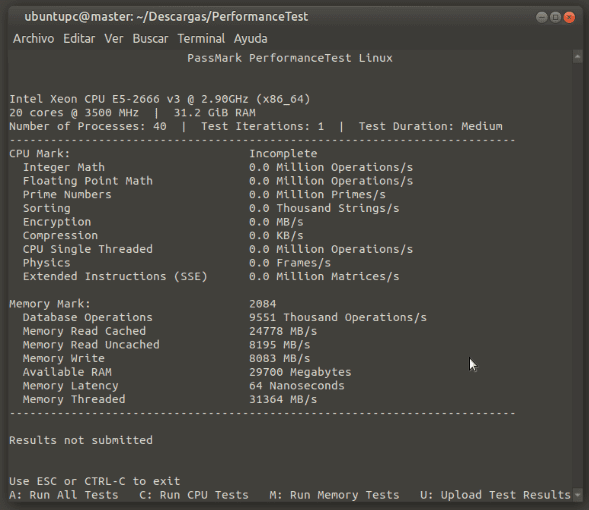Click the '24778 MB/s' value
Screen dimensions: 589x510
pyautogui.click(x=283, y=331)
